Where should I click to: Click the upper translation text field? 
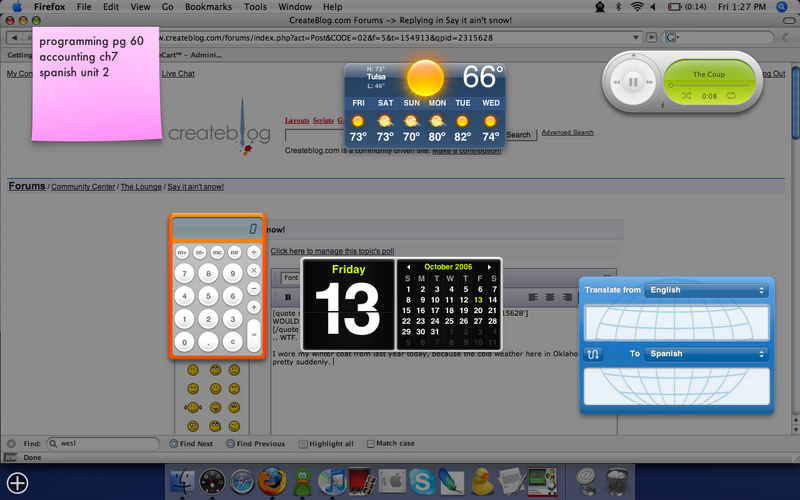(677, 322)
